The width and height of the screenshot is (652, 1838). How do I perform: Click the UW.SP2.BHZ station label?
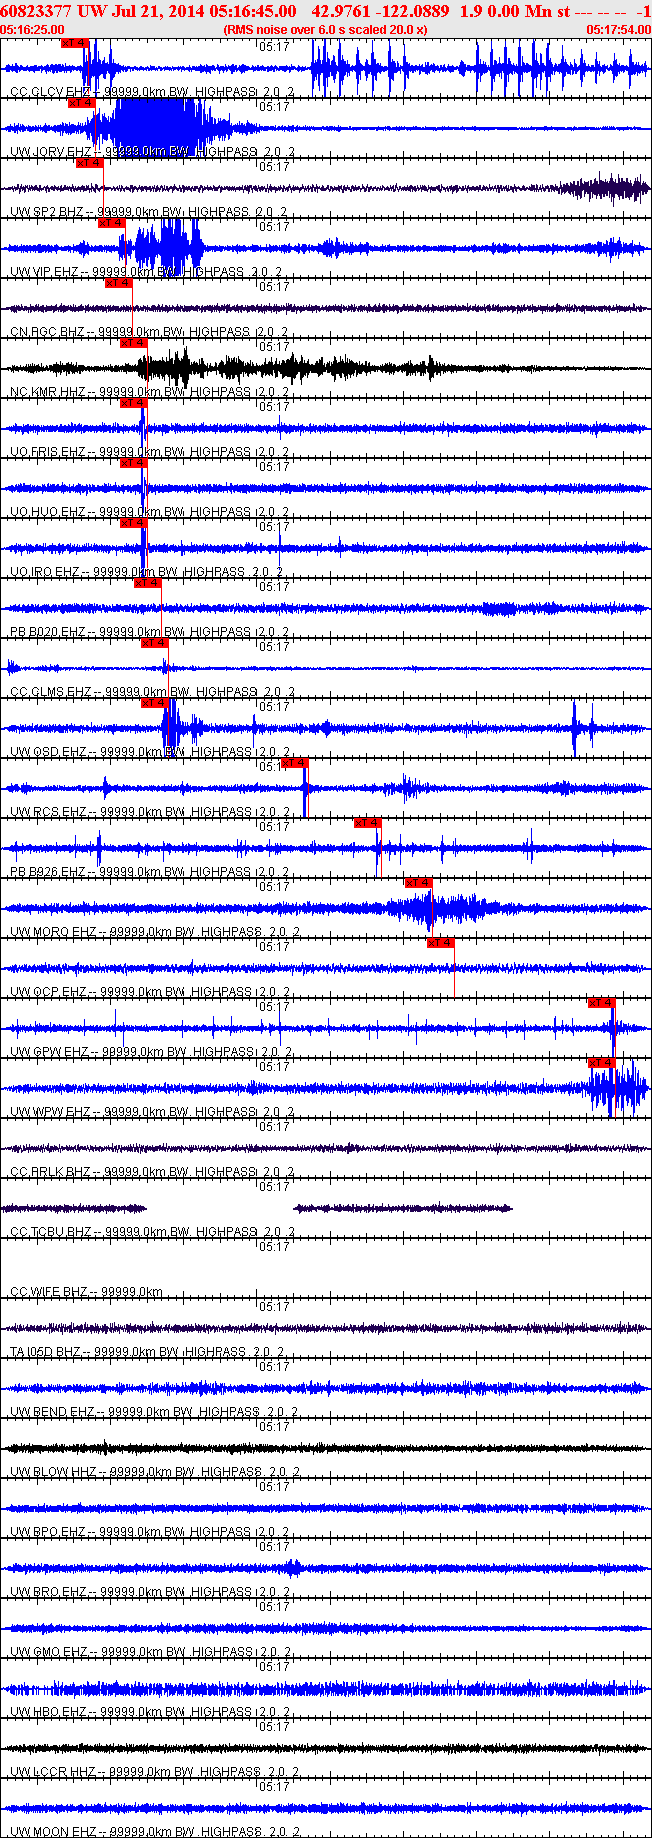tap(47, 212)
